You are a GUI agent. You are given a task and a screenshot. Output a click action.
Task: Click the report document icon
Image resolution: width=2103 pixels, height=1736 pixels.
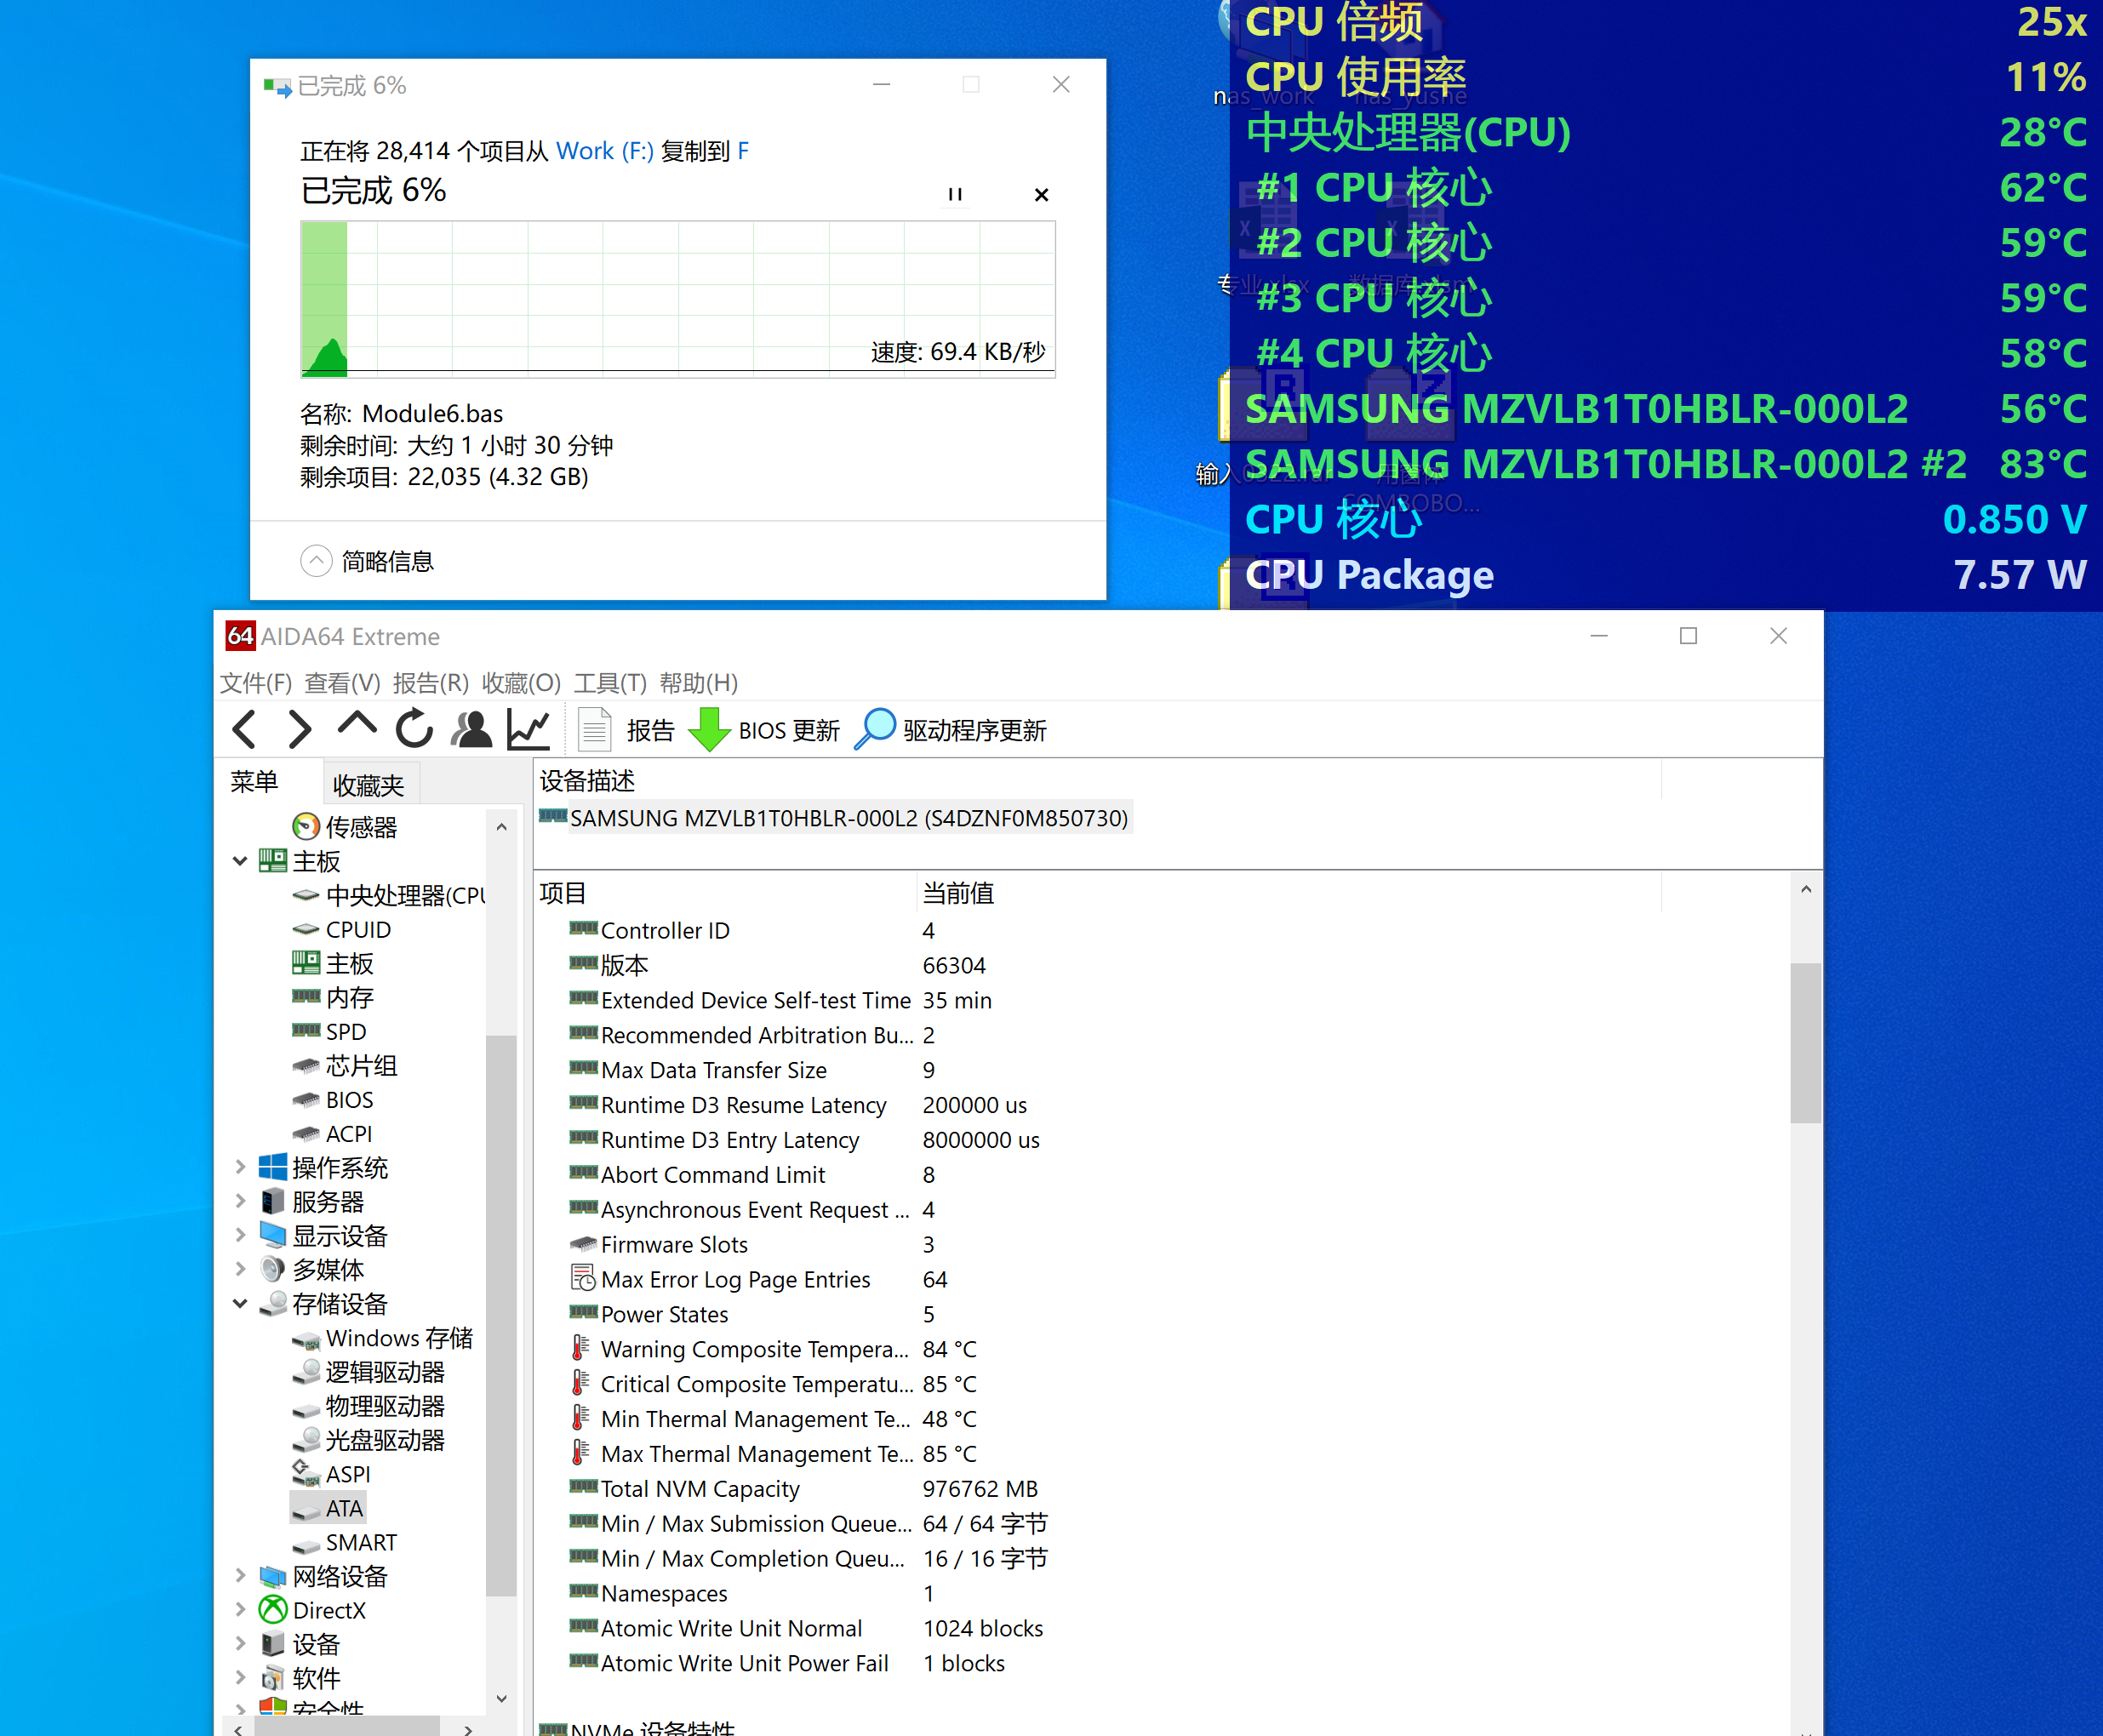pos(595,730)
